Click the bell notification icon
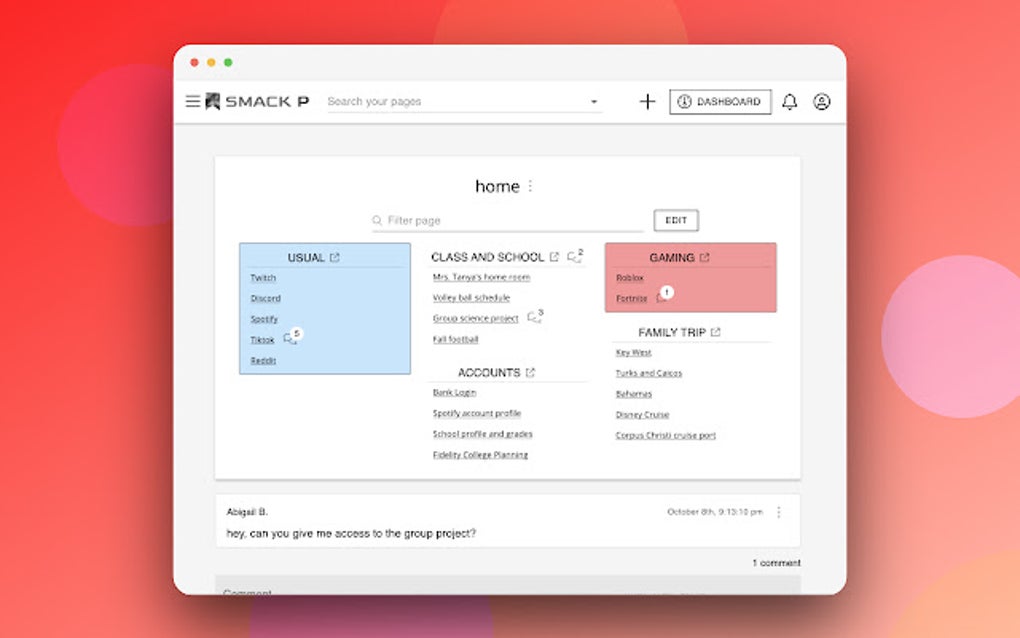1020x638 pixels. (789, 101)
